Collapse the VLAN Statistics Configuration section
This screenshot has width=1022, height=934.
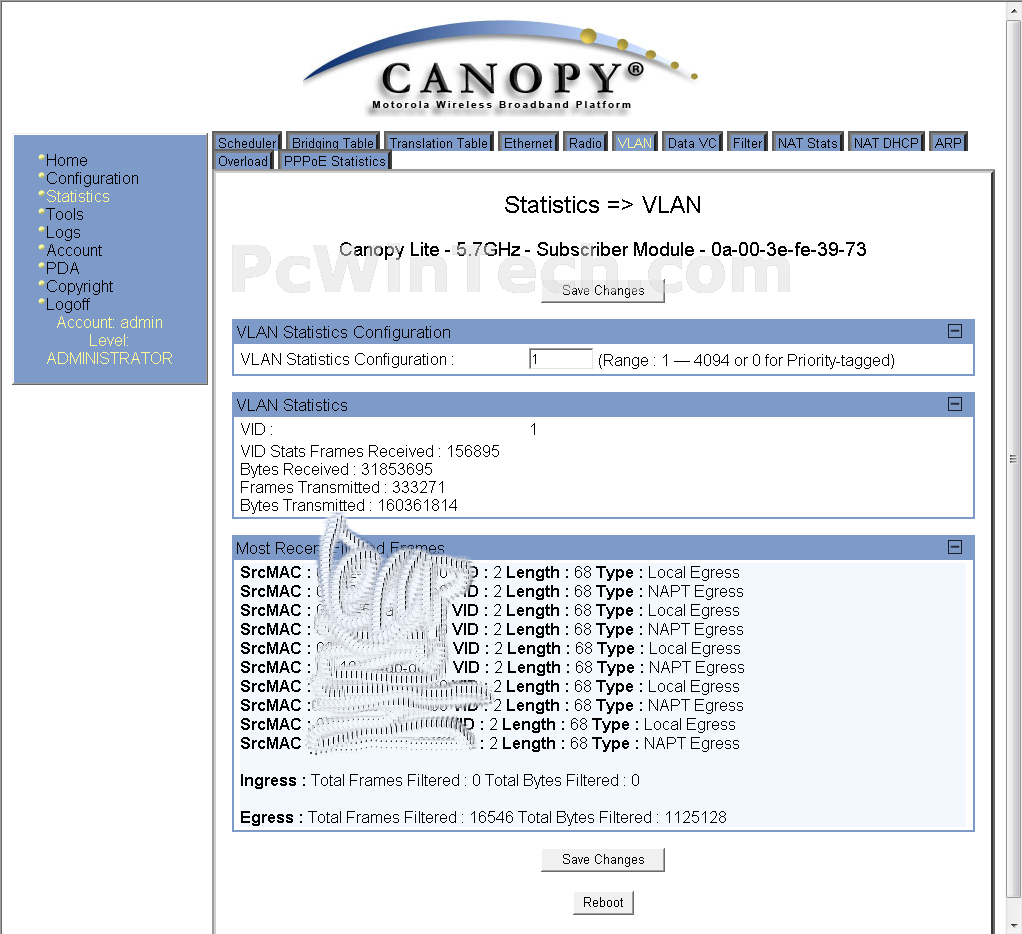[x=954, y=331]
